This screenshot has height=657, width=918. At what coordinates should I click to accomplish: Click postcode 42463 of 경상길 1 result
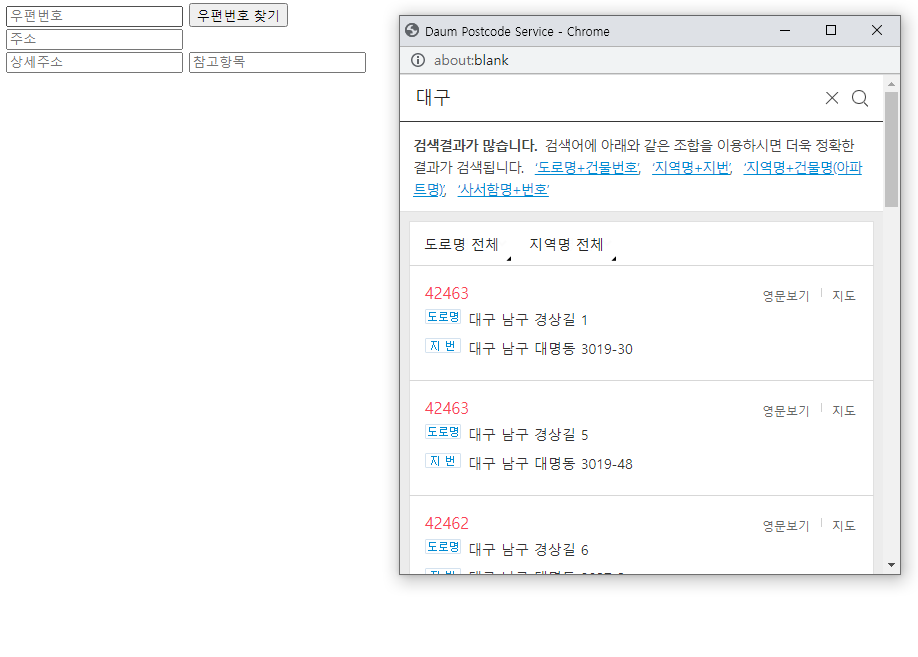pyautogui.click(x=447, y=293)
